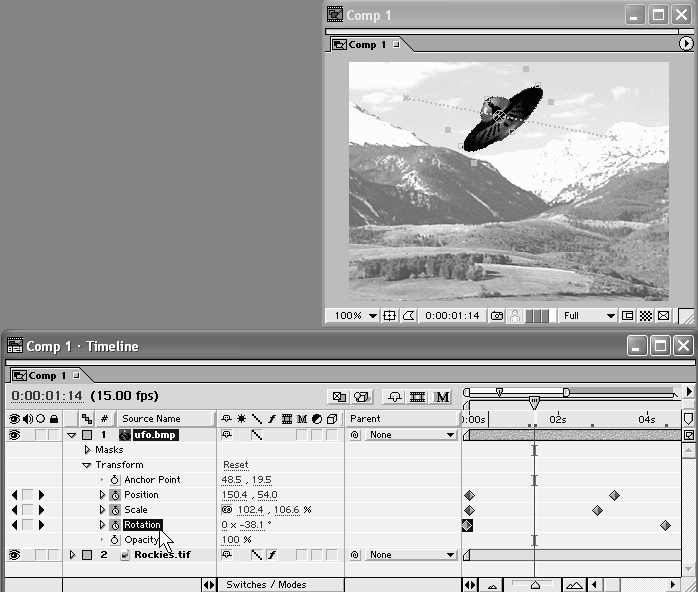Click the snapshot camera icon in Comp viewer

coord(495,316)
